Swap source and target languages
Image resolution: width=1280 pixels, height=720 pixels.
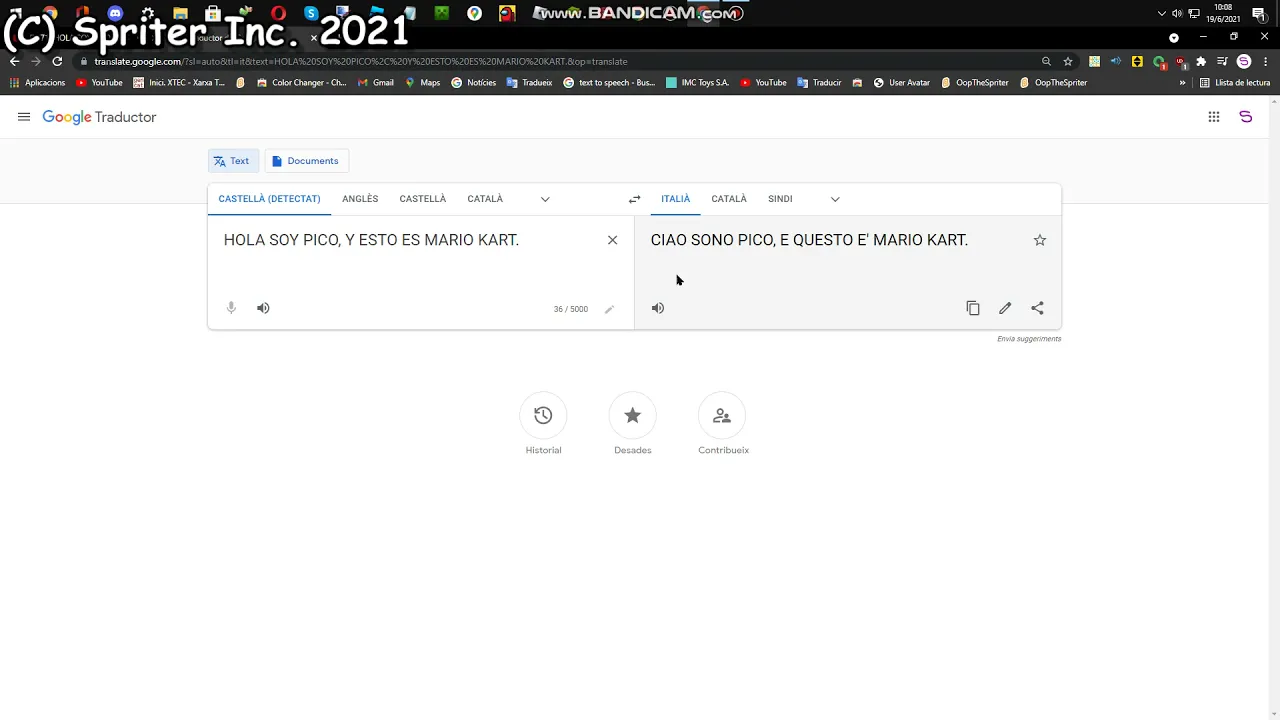pos(634,199)
